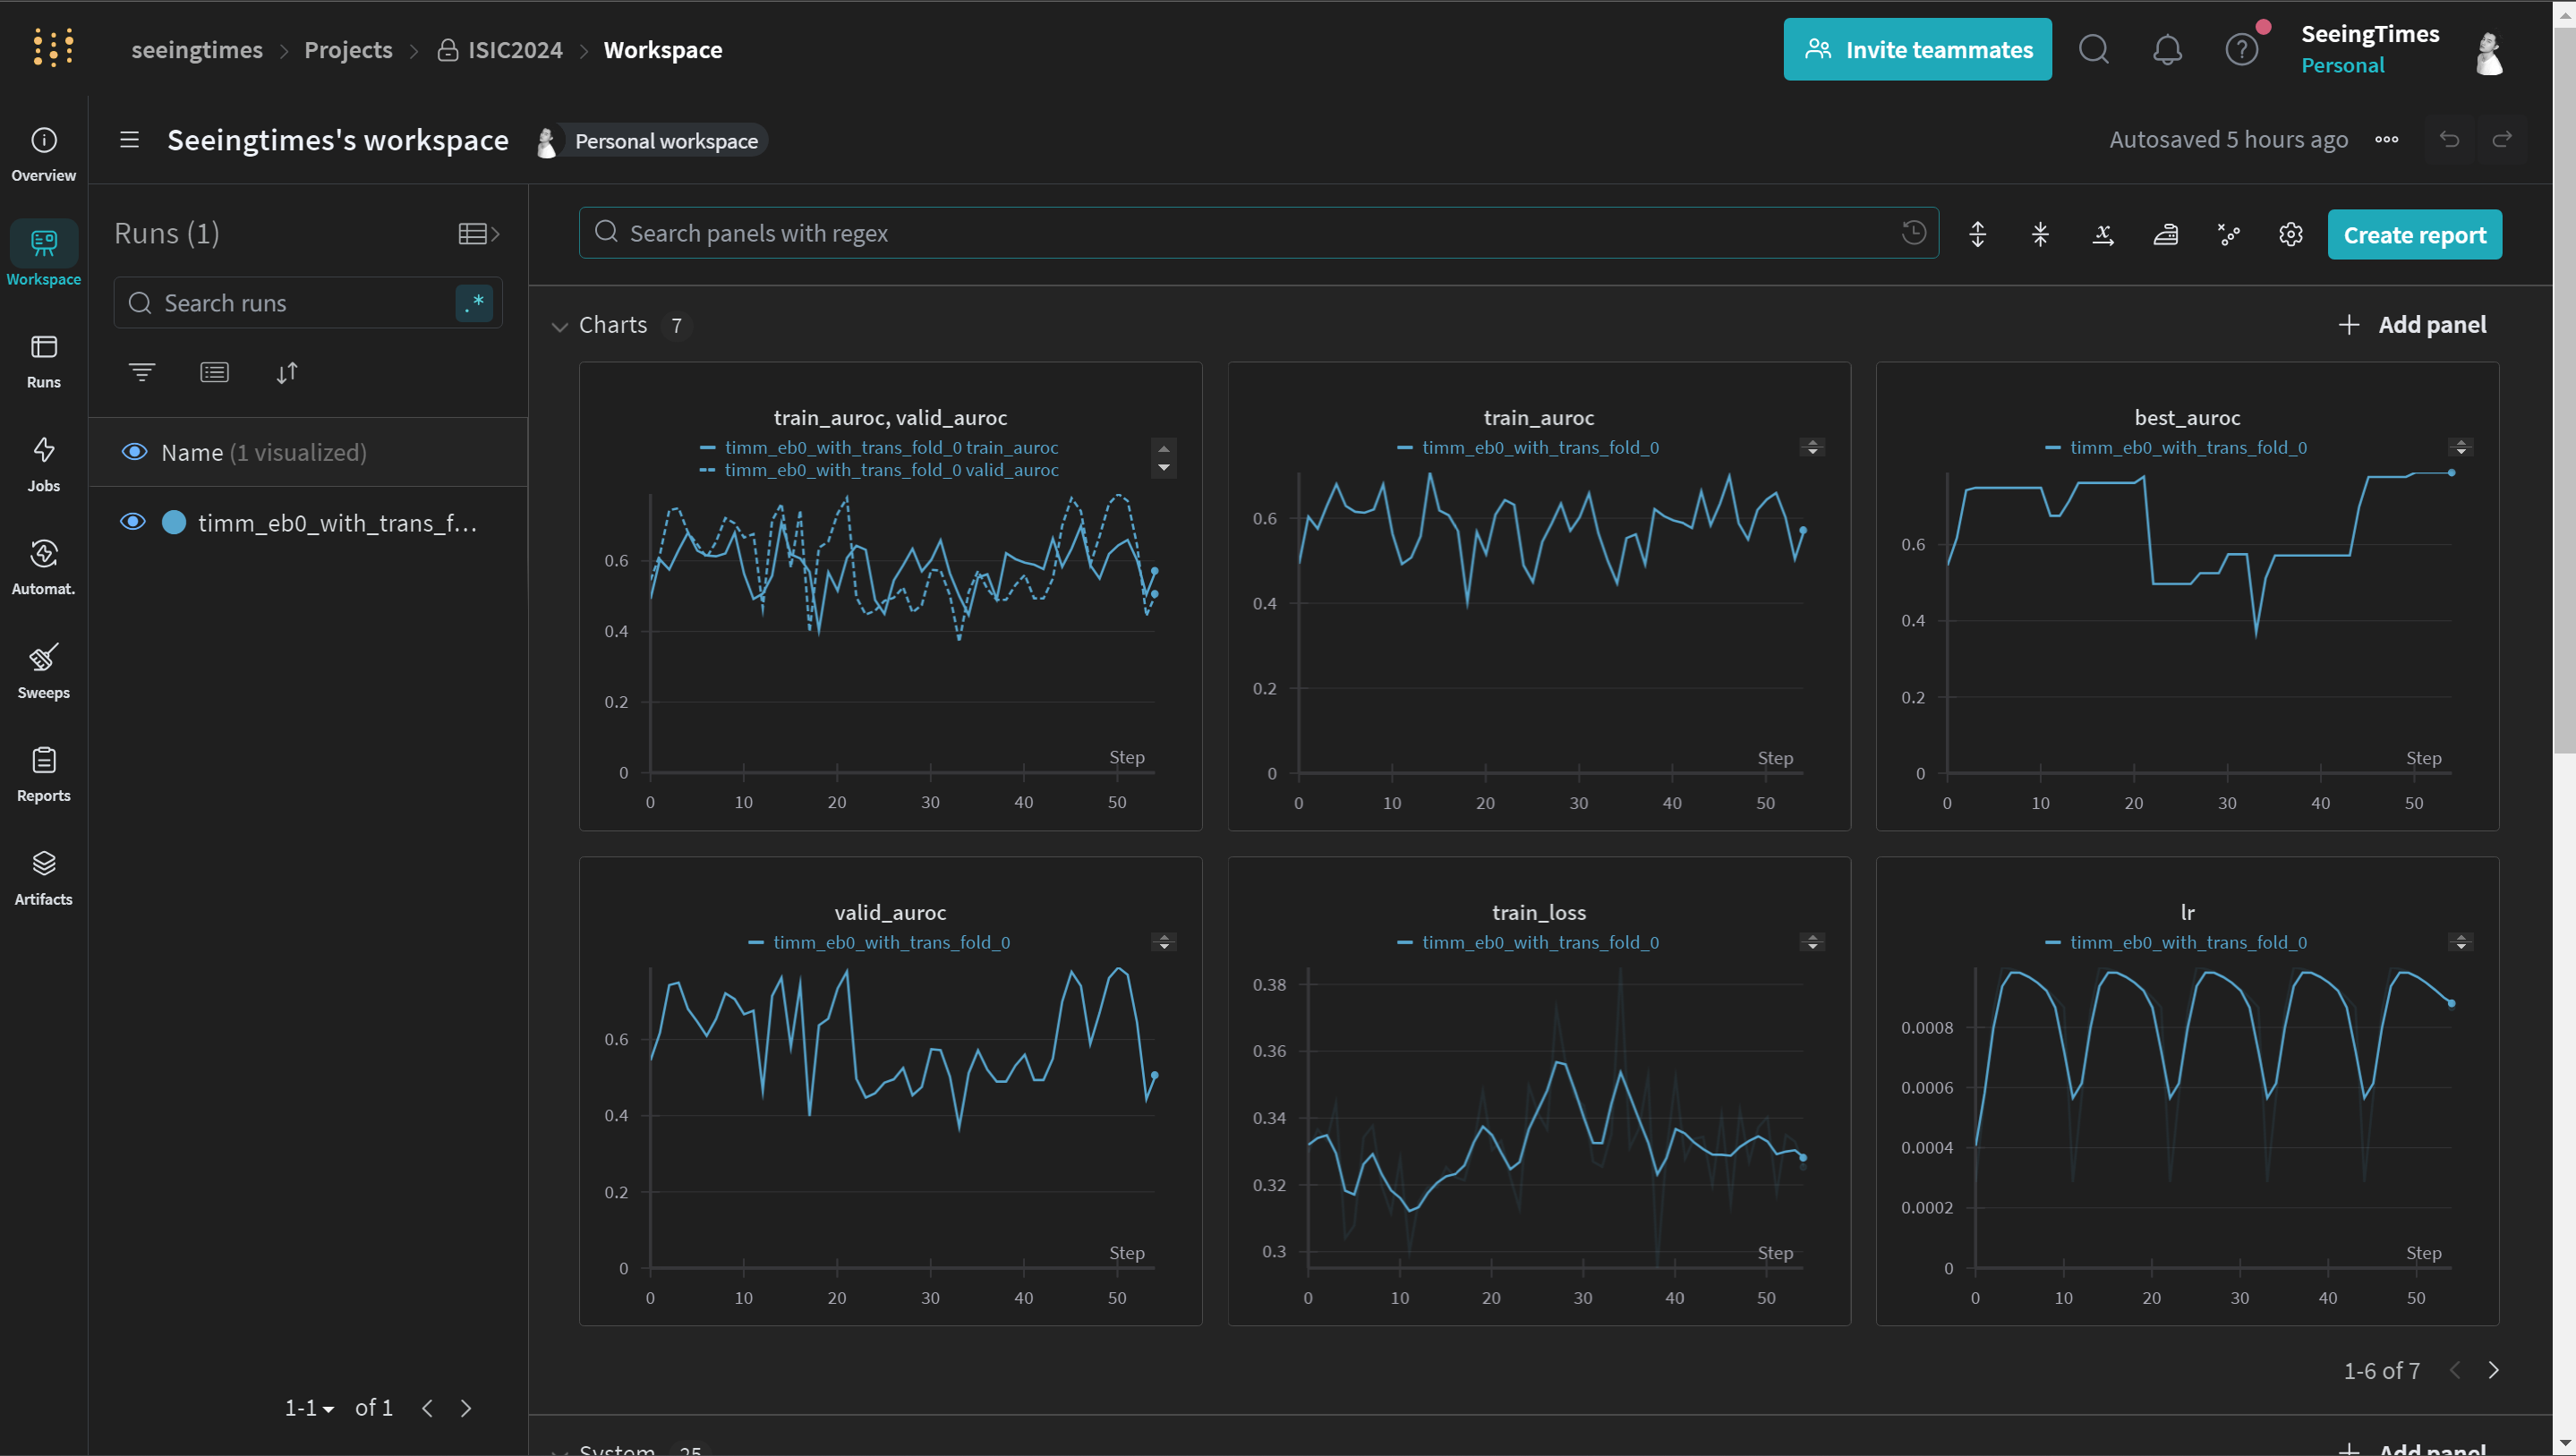Go to next charts page arrow
2576x1456 pixels.
pos(2493,1370)
